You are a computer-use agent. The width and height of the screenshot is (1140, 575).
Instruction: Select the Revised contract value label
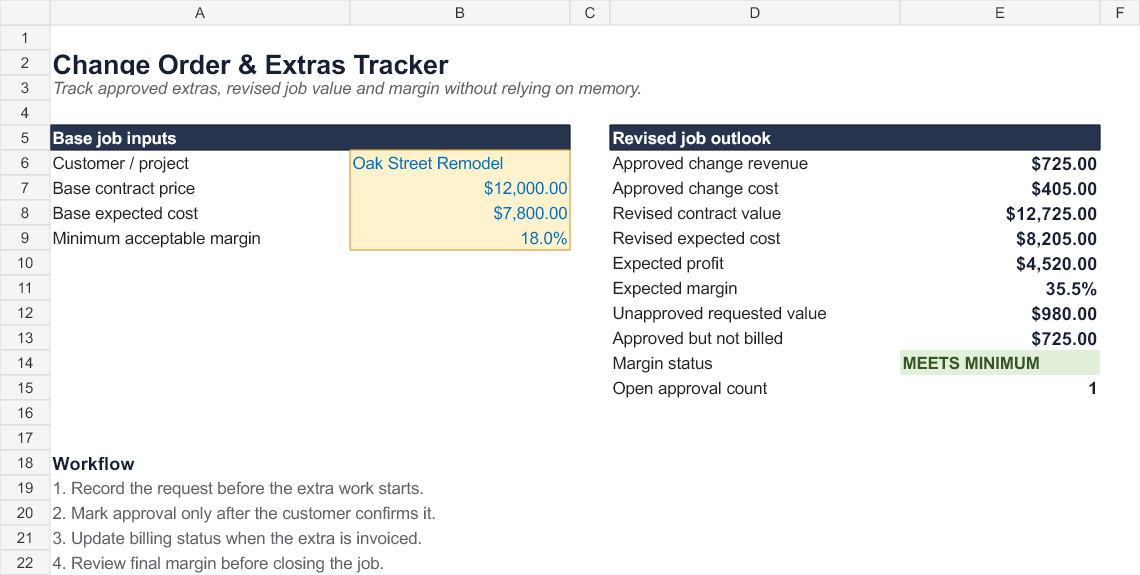coord(697,214)
